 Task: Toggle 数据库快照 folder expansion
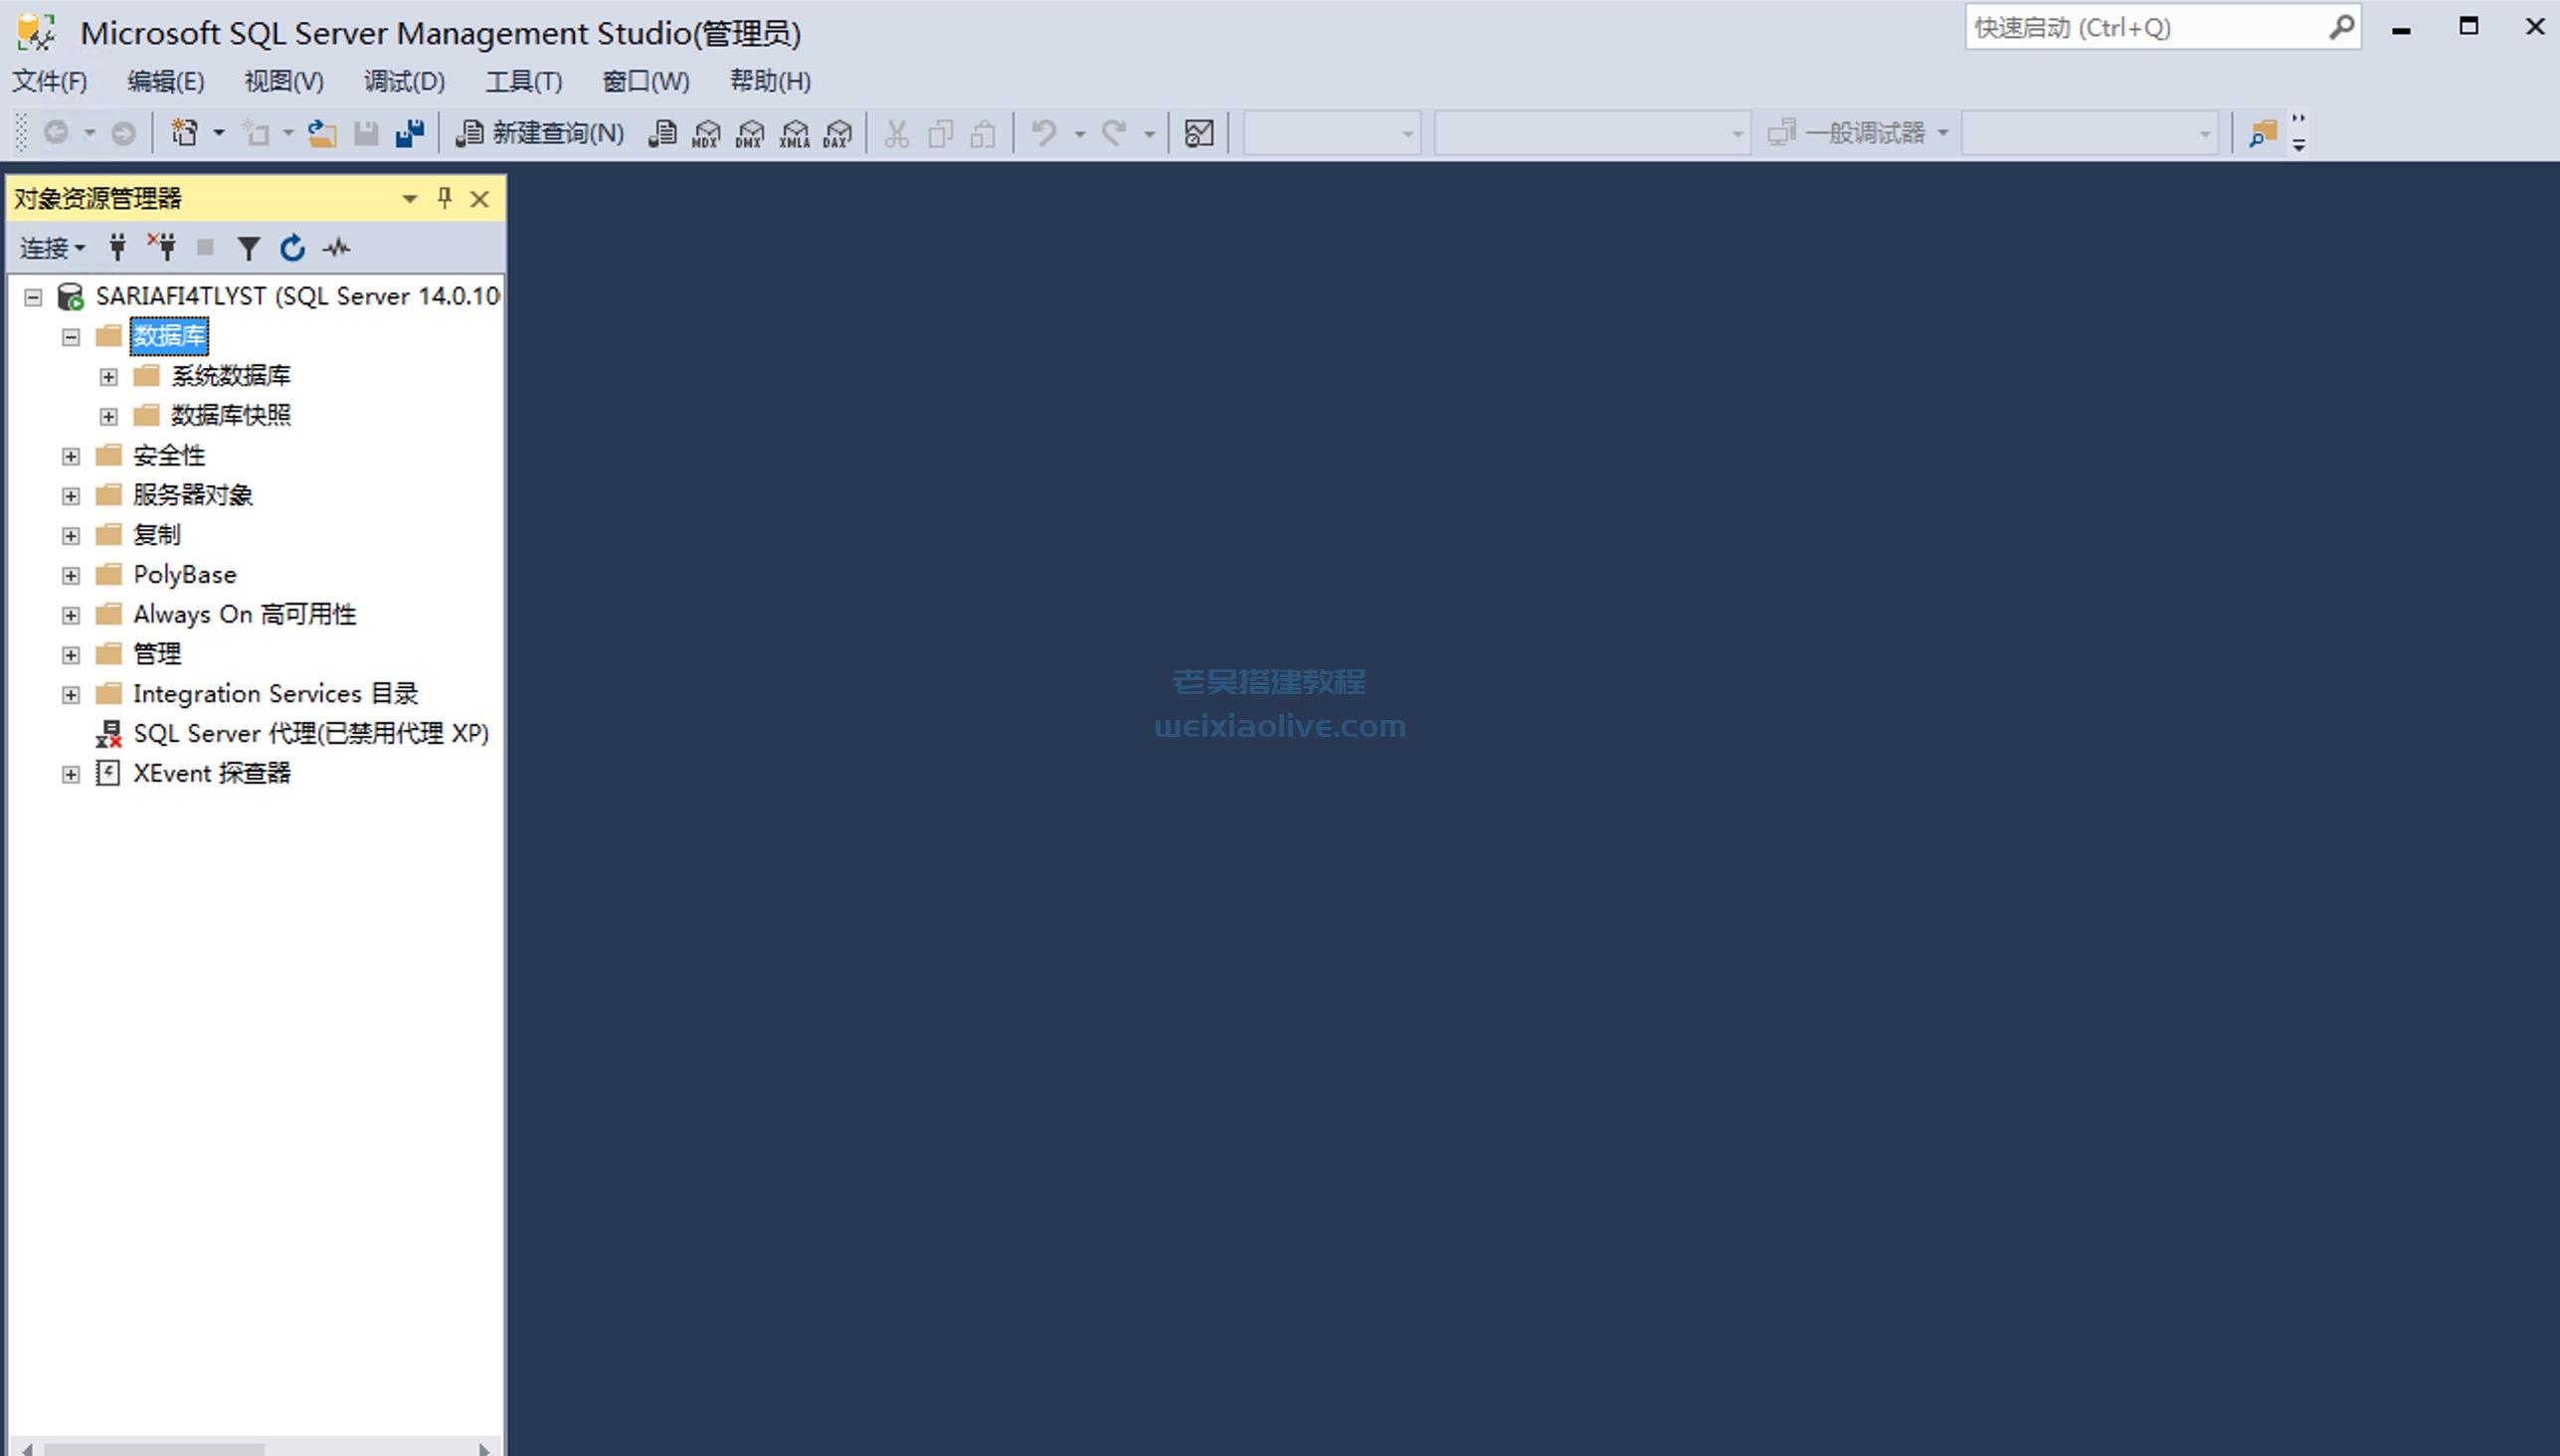coord(107,415)
